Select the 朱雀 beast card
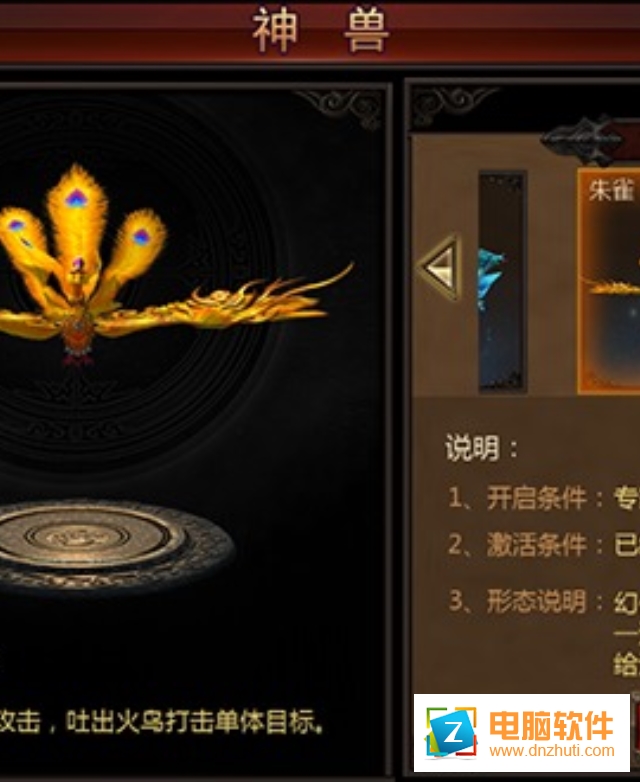The image size is (640, 782). 609,282
